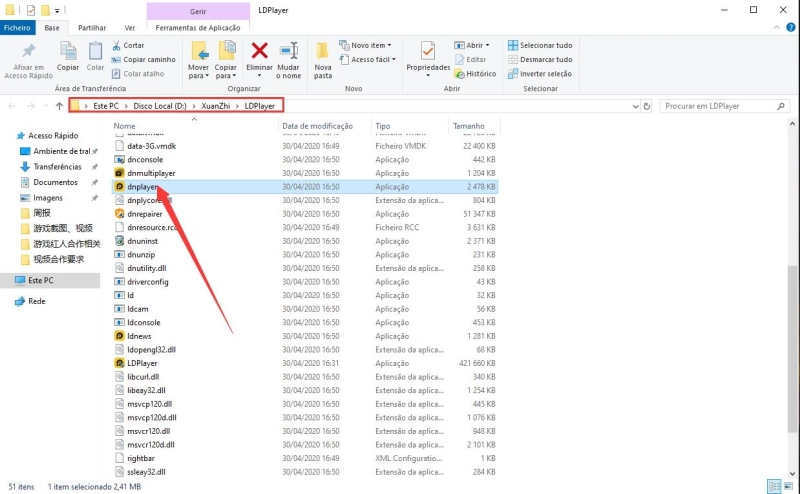Select the LDPlayer application file
The width and height of the screenshot is (800, 494).
pos(145,363)
